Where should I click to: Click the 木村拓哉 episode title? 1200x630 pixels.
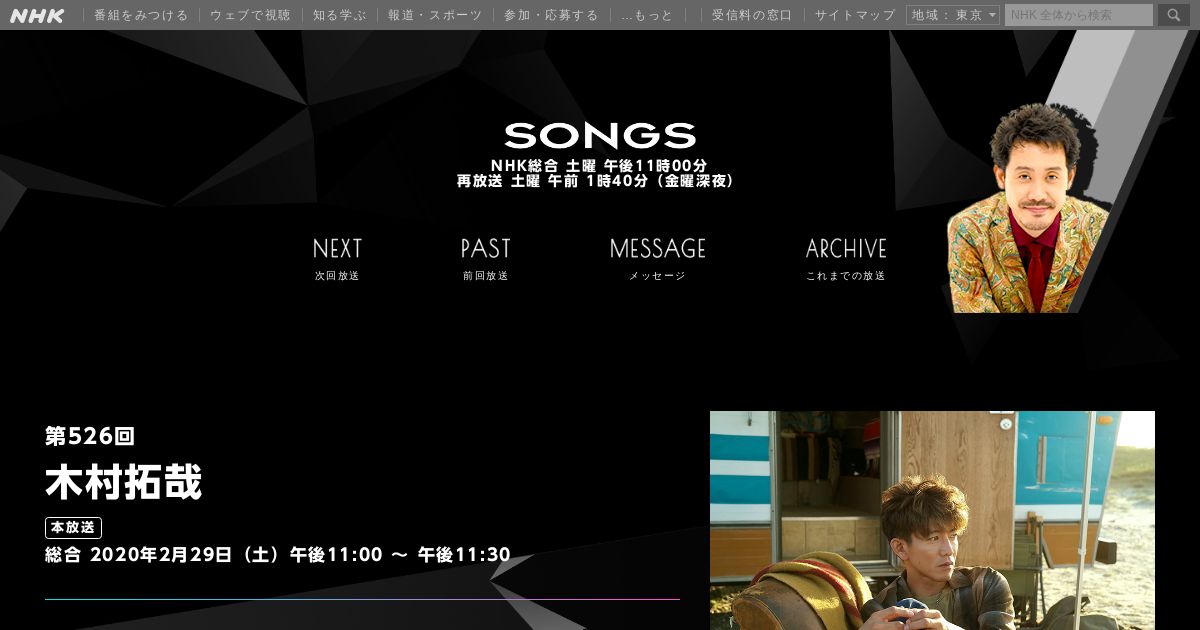tap(124, 482)
